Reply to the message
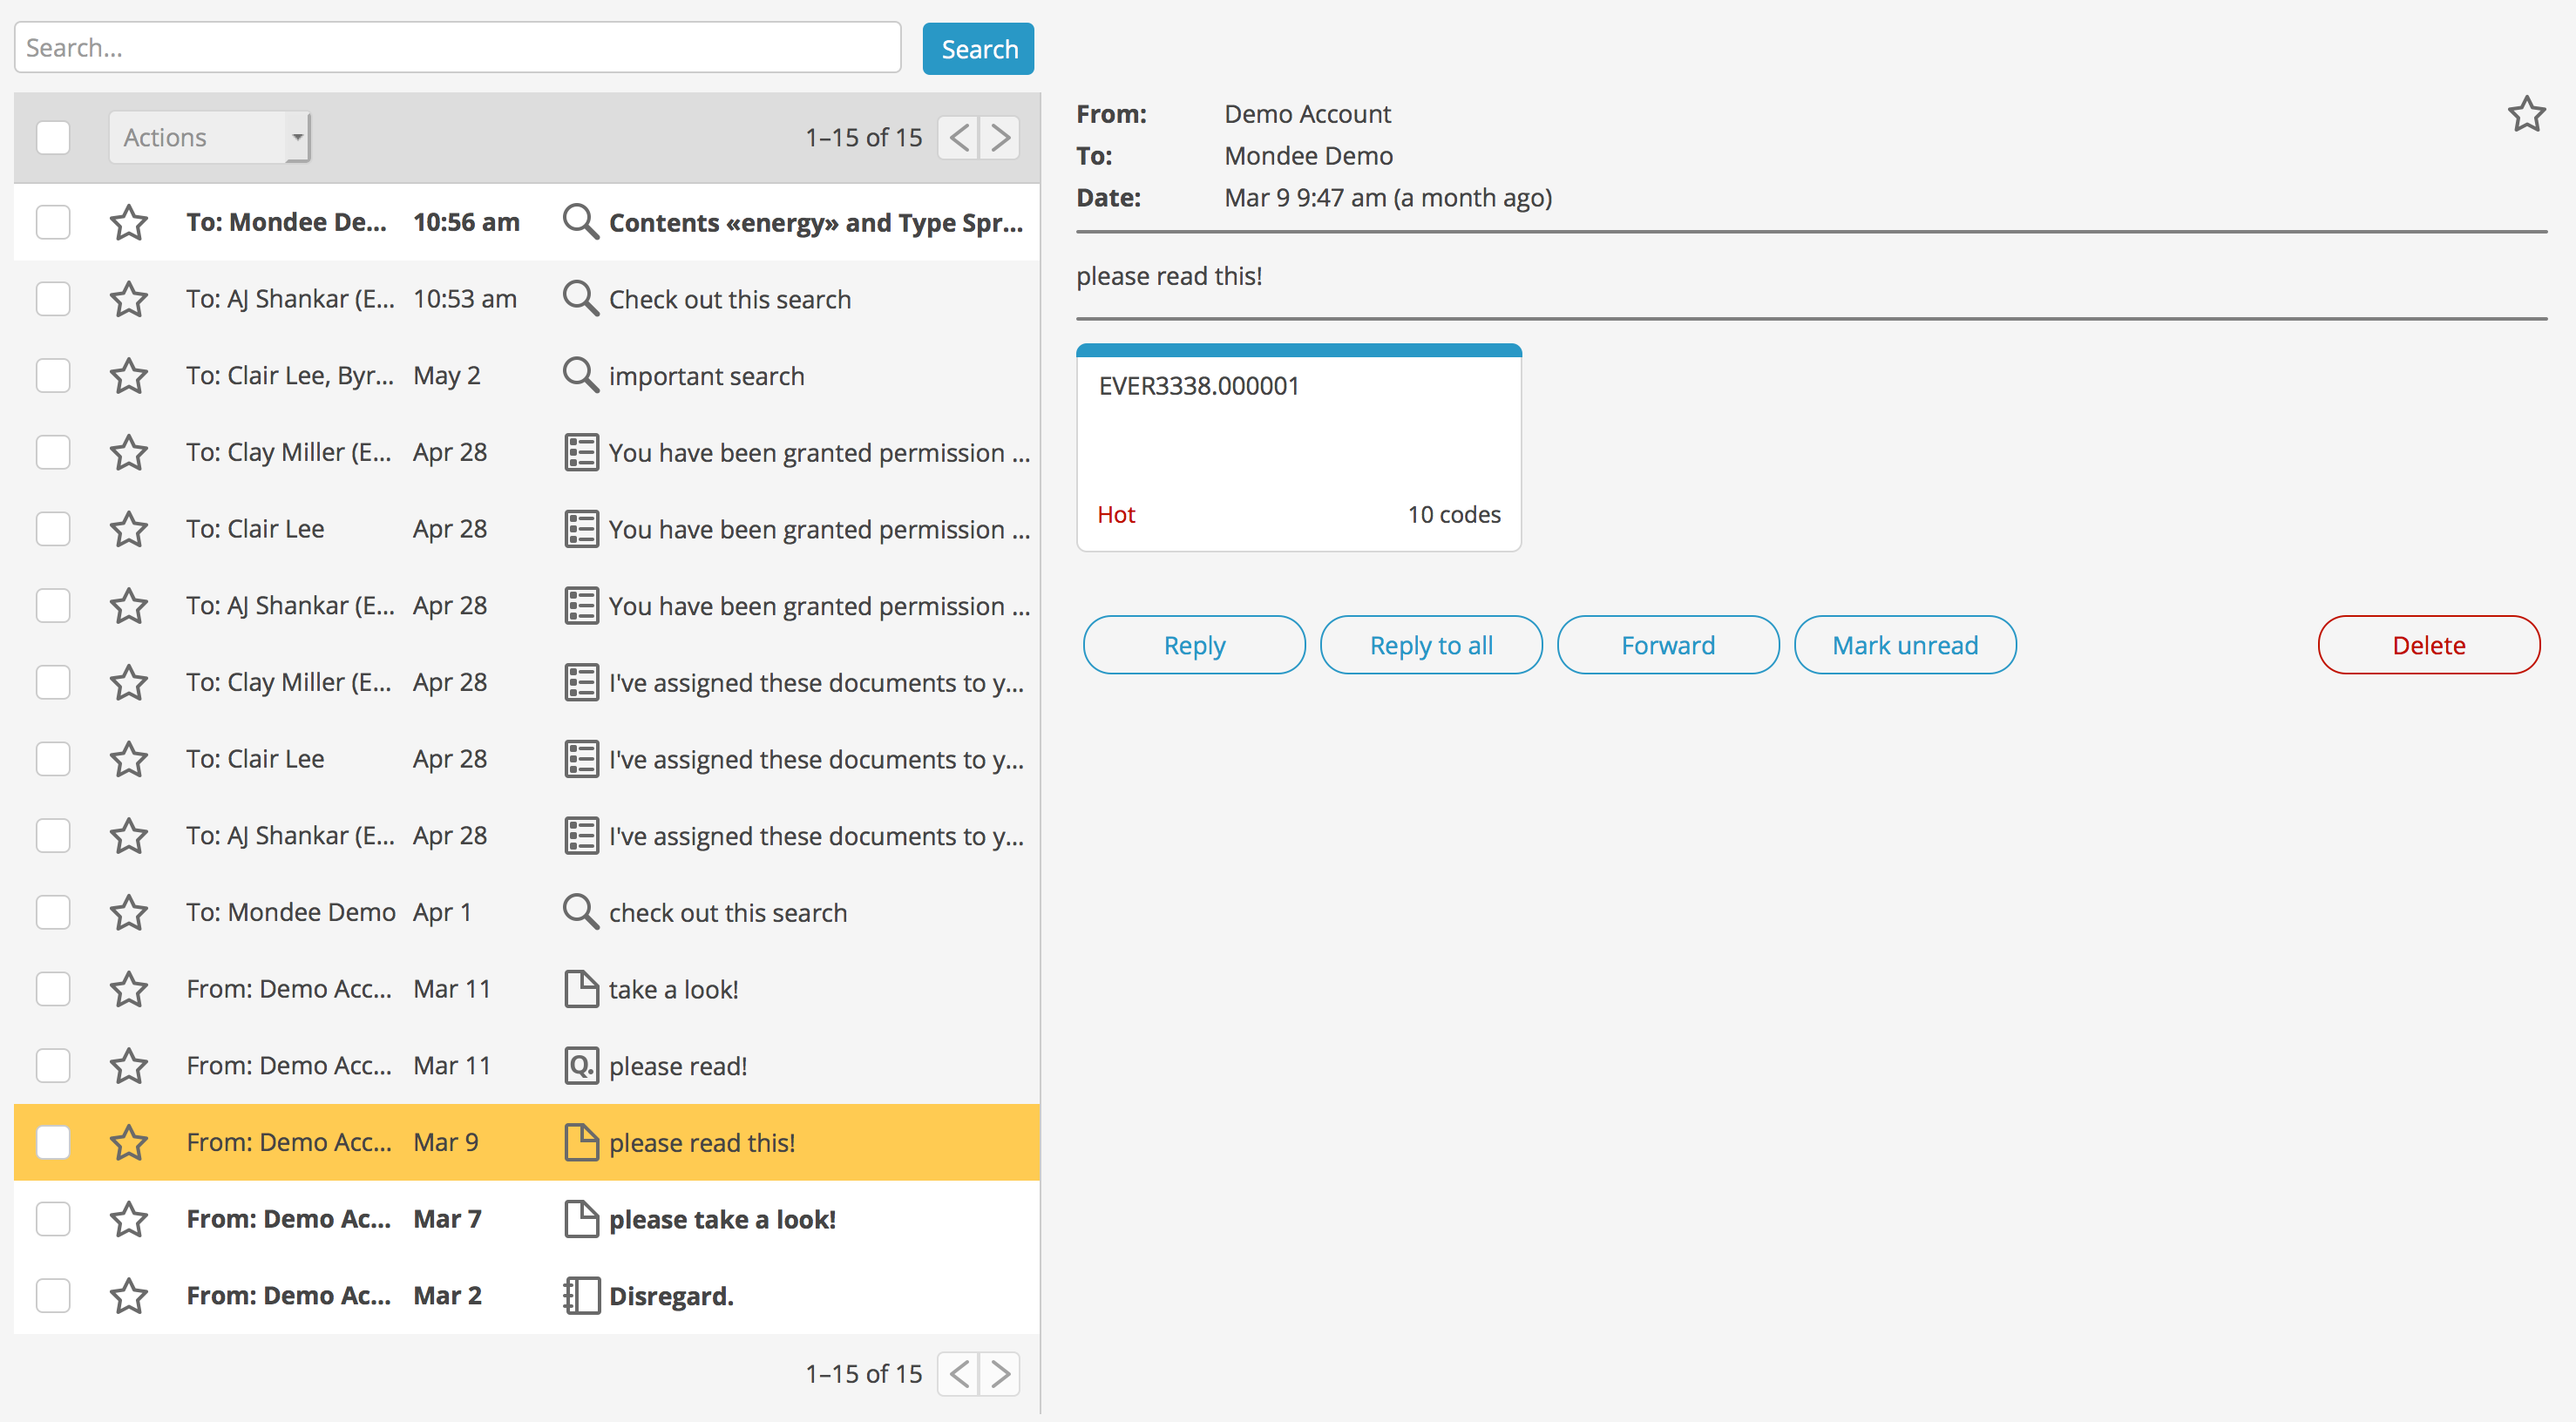Image resolution: width=2576 pixels, height=1422 pixels. 1194,645
